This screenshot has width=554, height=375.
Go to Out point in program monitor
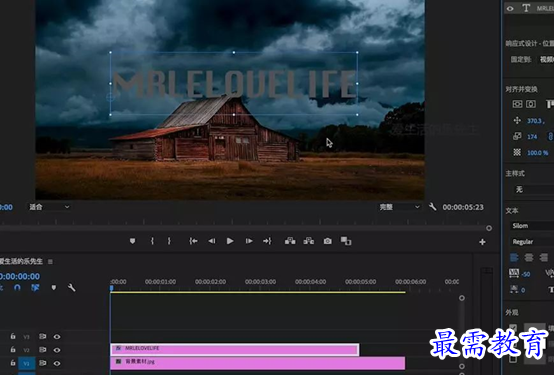tap(267, 241)
